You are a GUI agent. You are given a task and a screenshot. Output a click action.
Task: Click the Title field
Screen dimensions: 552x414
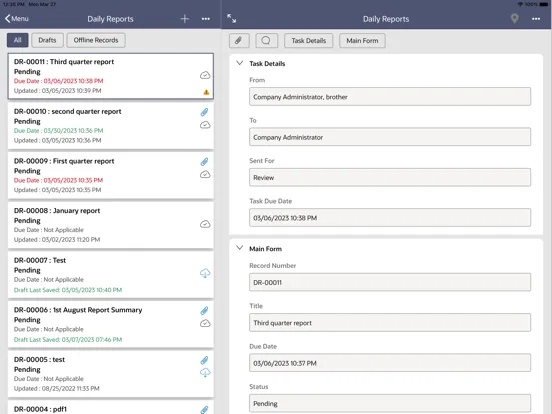click(x=390, y=323)
